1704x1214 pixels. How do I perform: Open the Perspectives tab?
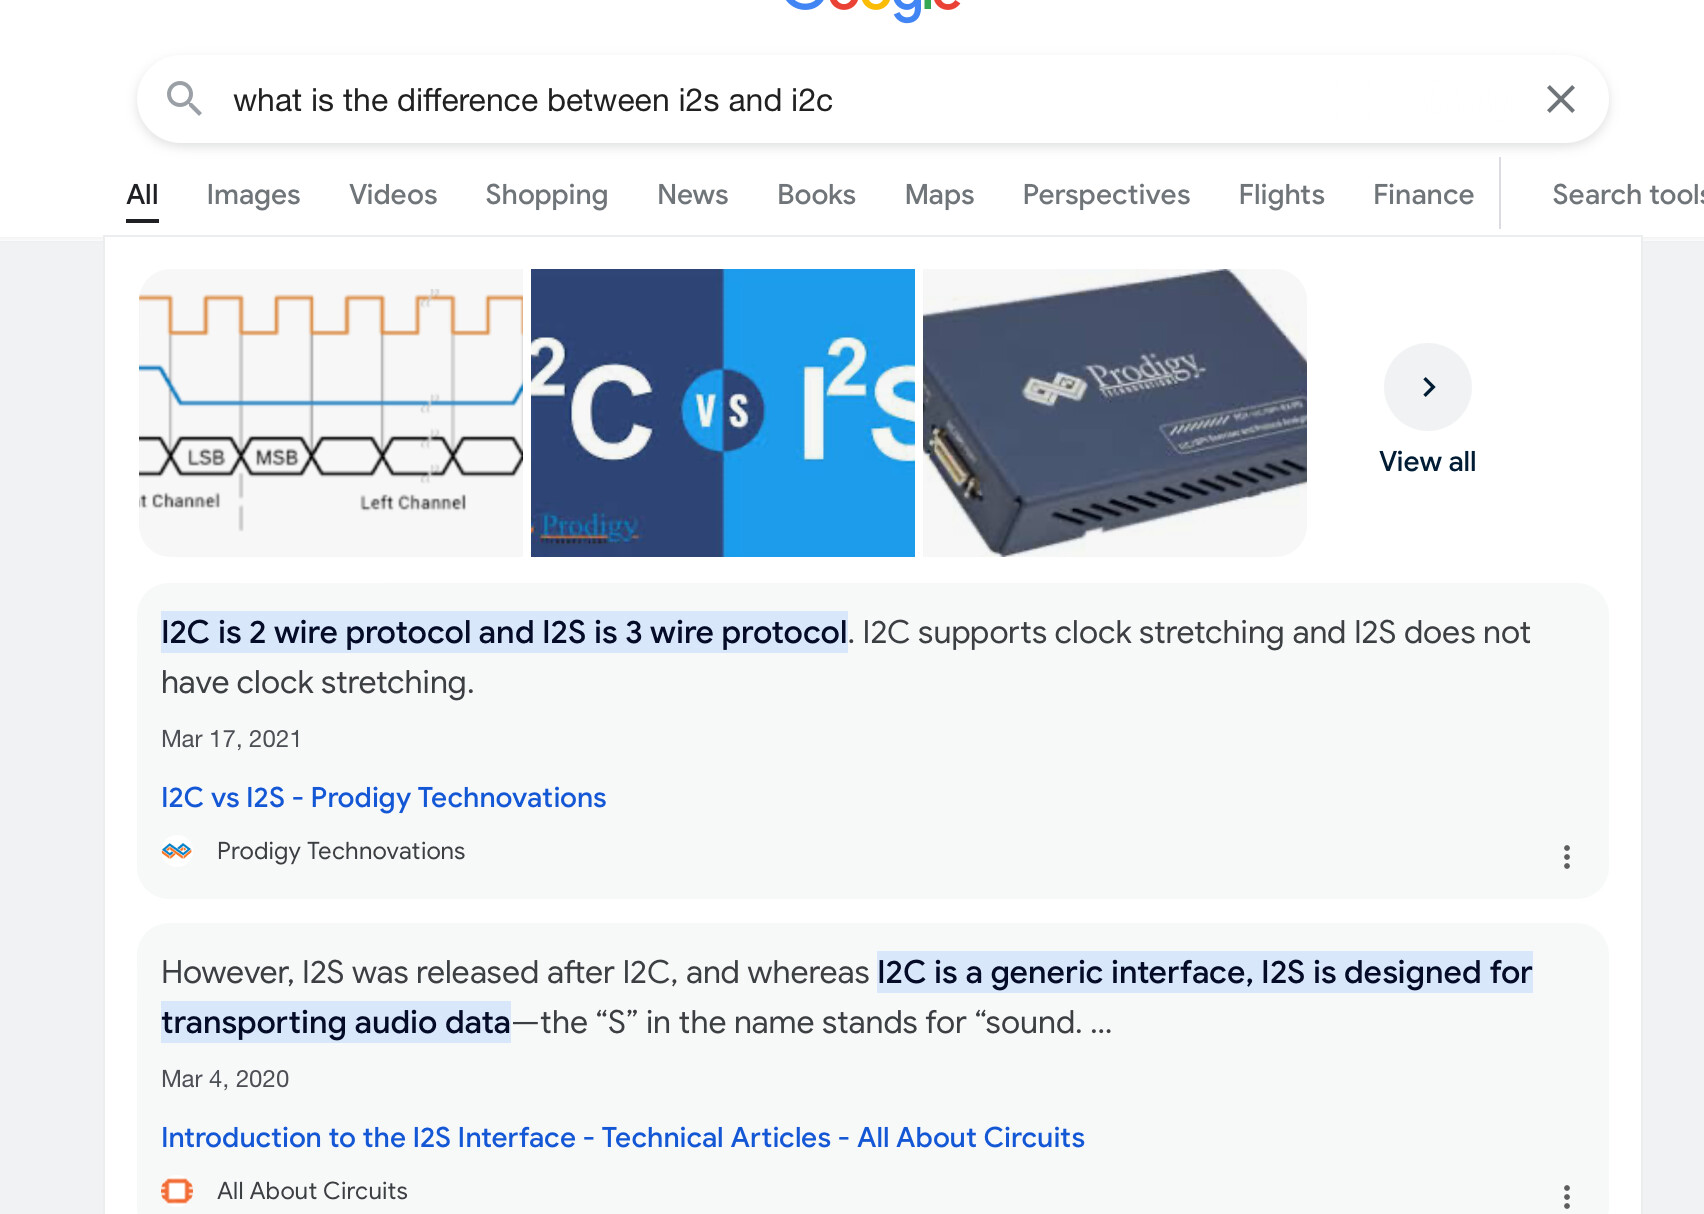pos(1106,195)
